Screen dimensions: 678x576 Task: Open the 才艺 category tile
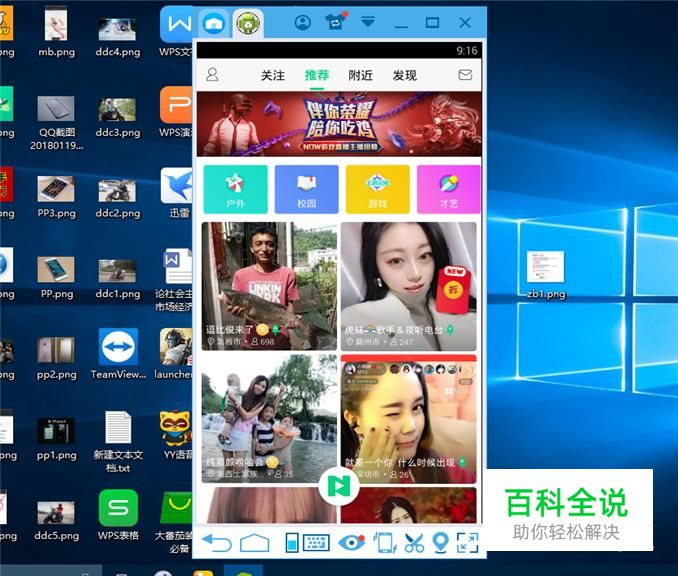448,189
